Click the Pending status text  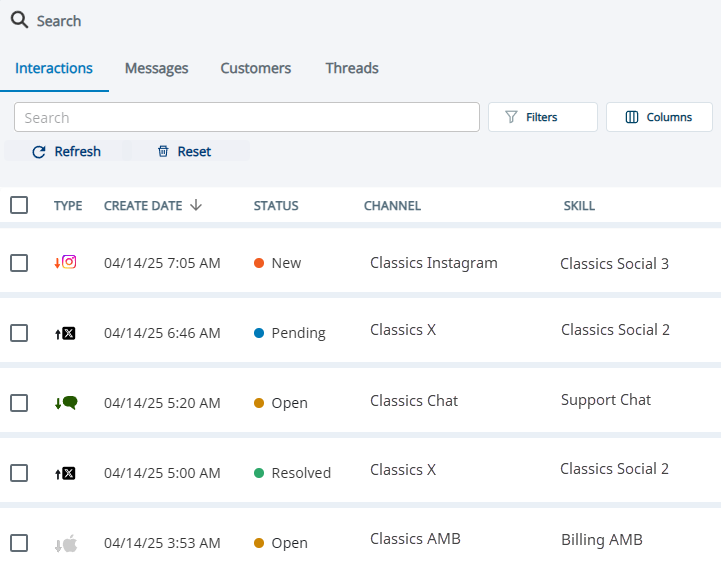pyautogui.click(x=298, y=333)
